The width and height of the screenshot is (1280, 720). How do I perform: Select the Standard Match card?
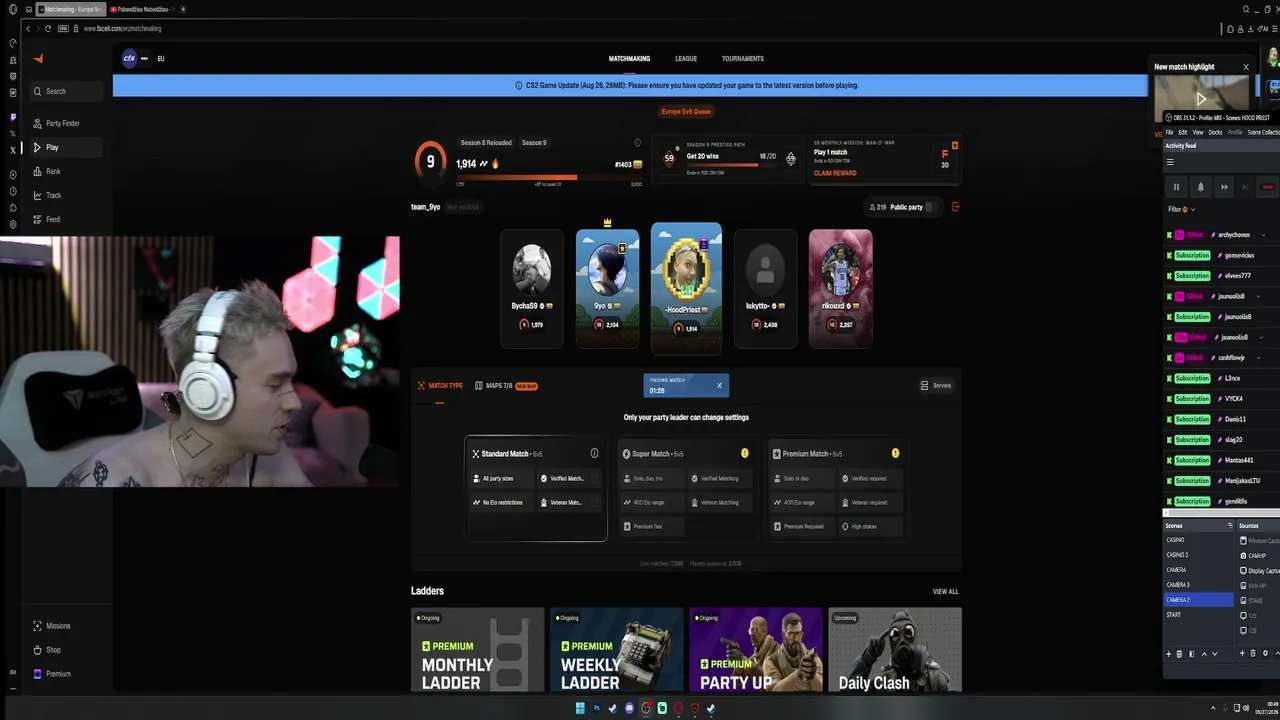[535, 488]
